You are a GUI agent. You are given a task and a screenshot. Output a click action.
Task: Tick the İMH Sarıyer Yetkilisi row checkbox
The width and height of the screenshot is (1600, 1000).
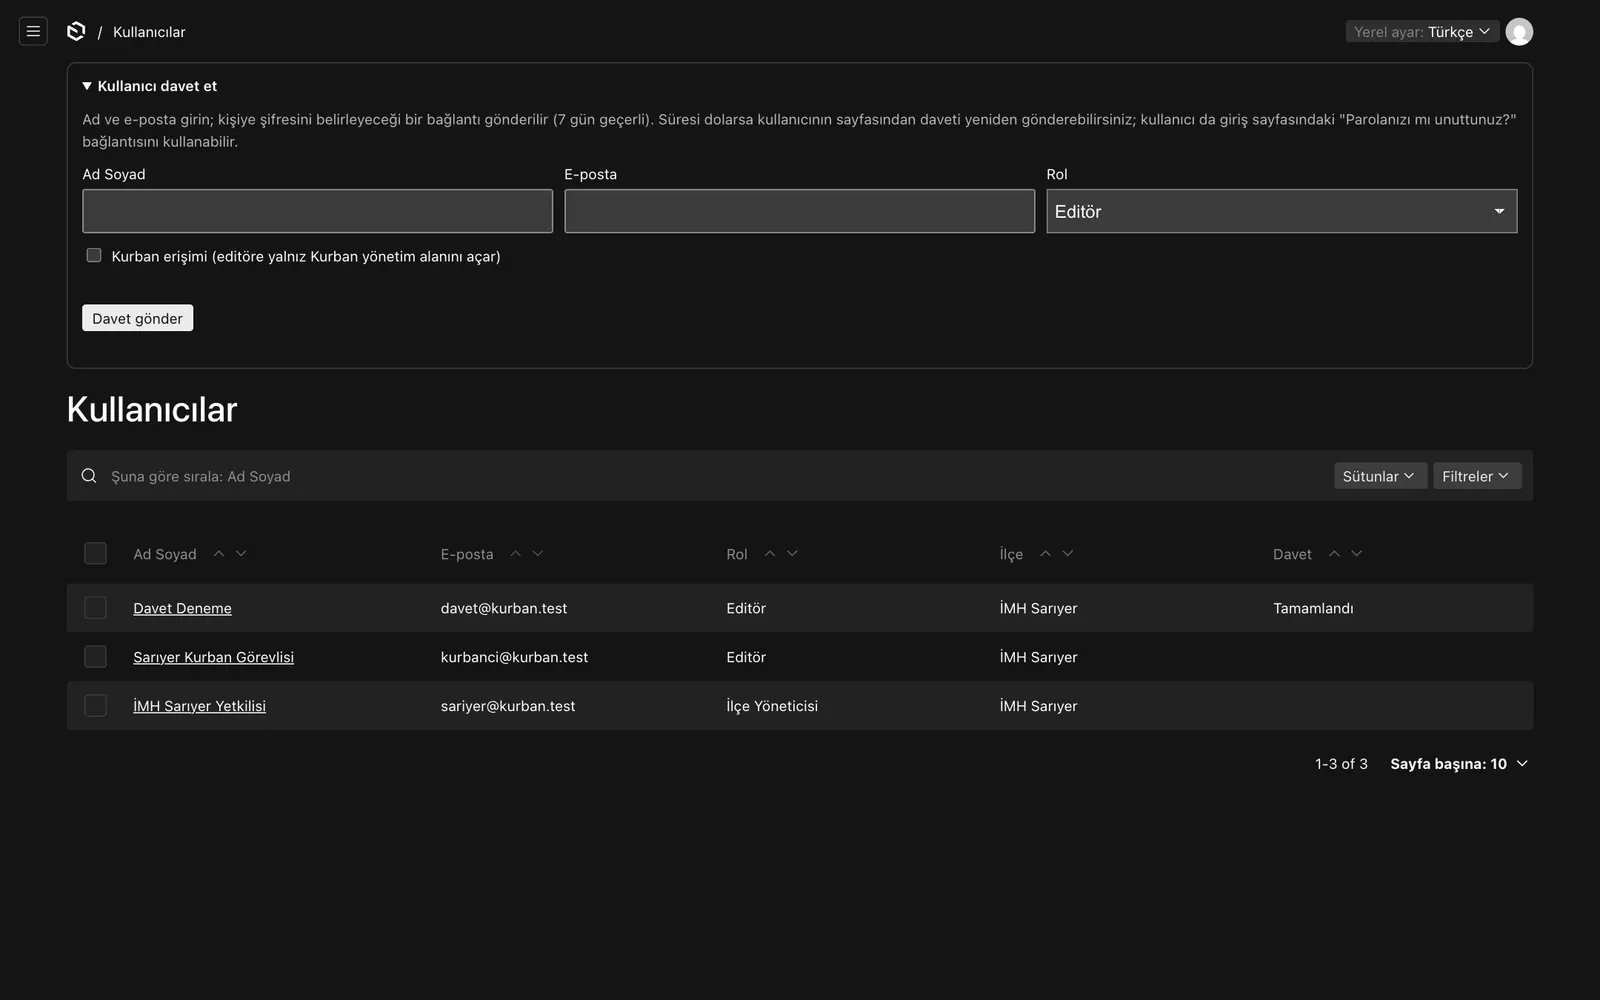95,705
